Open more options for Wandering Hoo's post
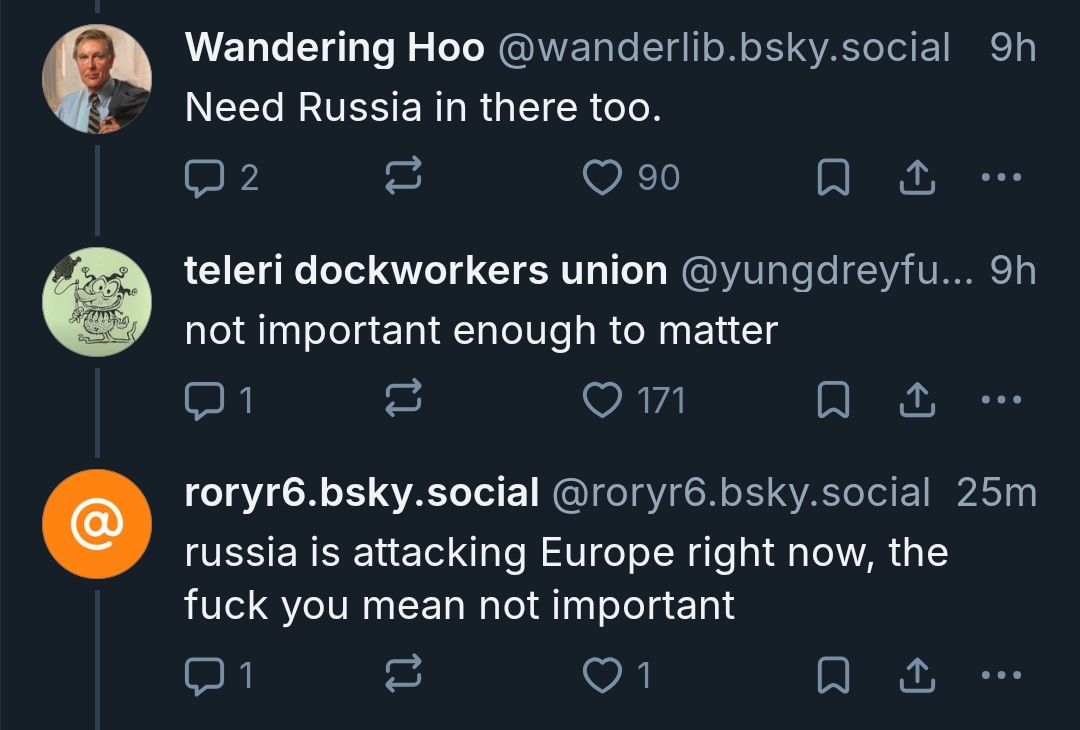Viewport: 1080px width, 730px height. click(x=1001, y=178)
